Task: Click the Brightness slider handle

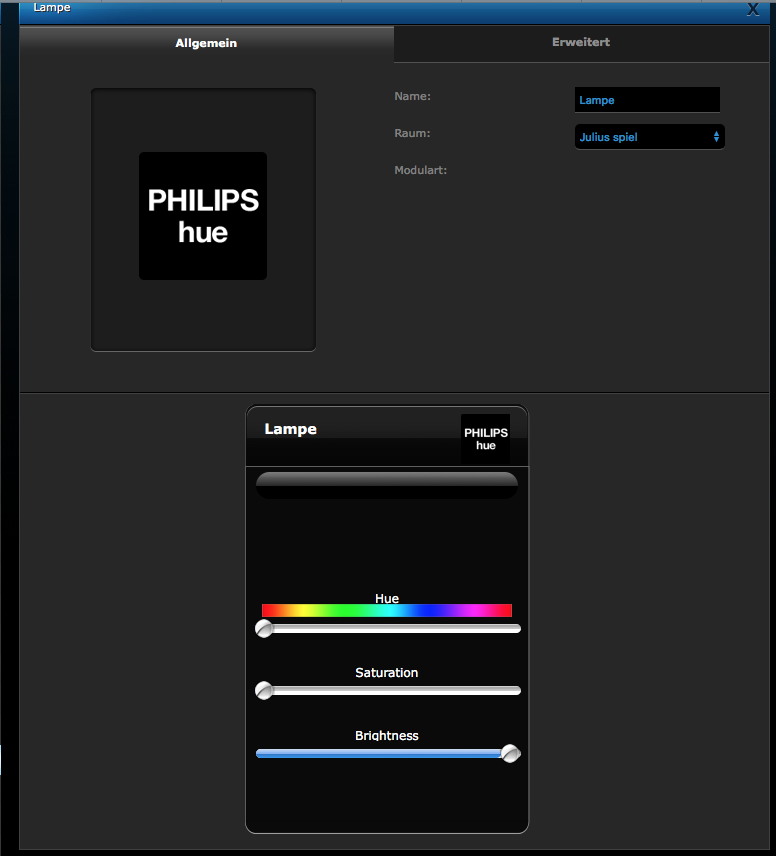Action: pyautogui.click(x=510, y=754)
